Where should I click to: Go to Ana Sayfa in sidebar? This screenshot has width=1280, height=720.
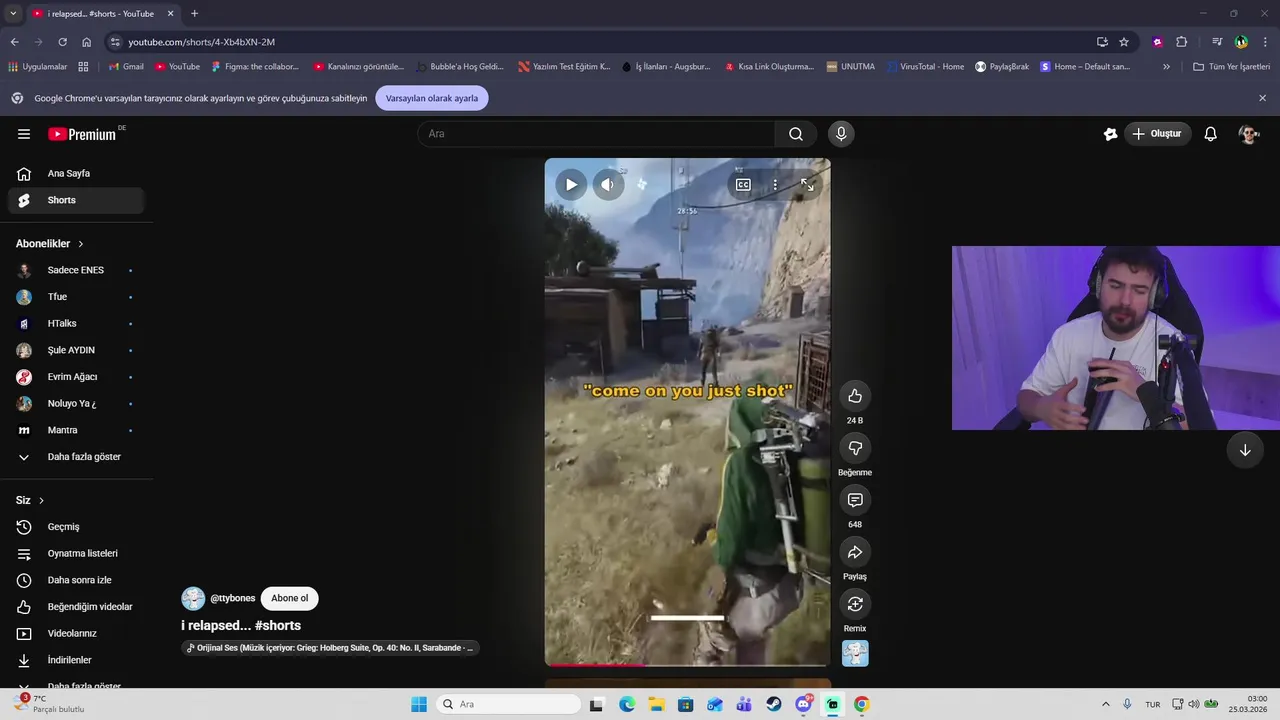76,174
